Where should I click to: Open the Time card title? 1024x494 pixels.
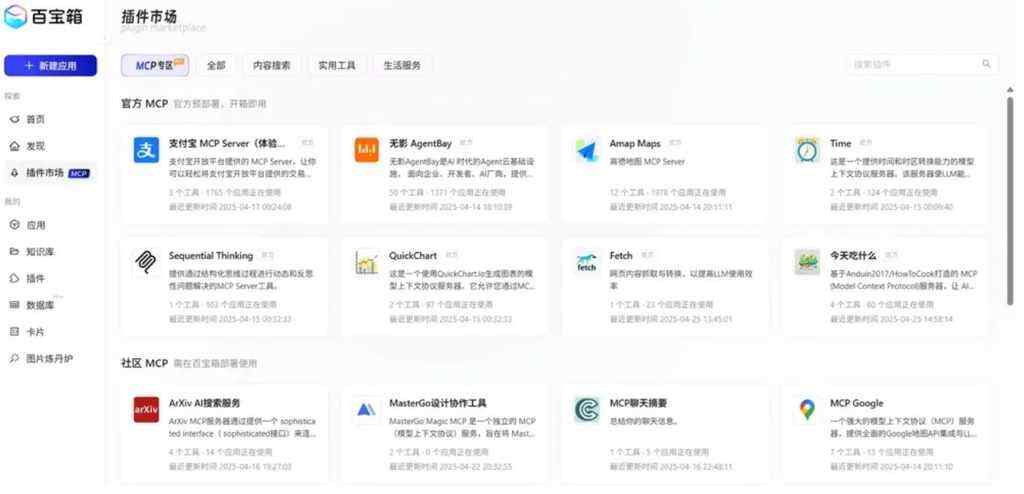[x=840, y=143]
